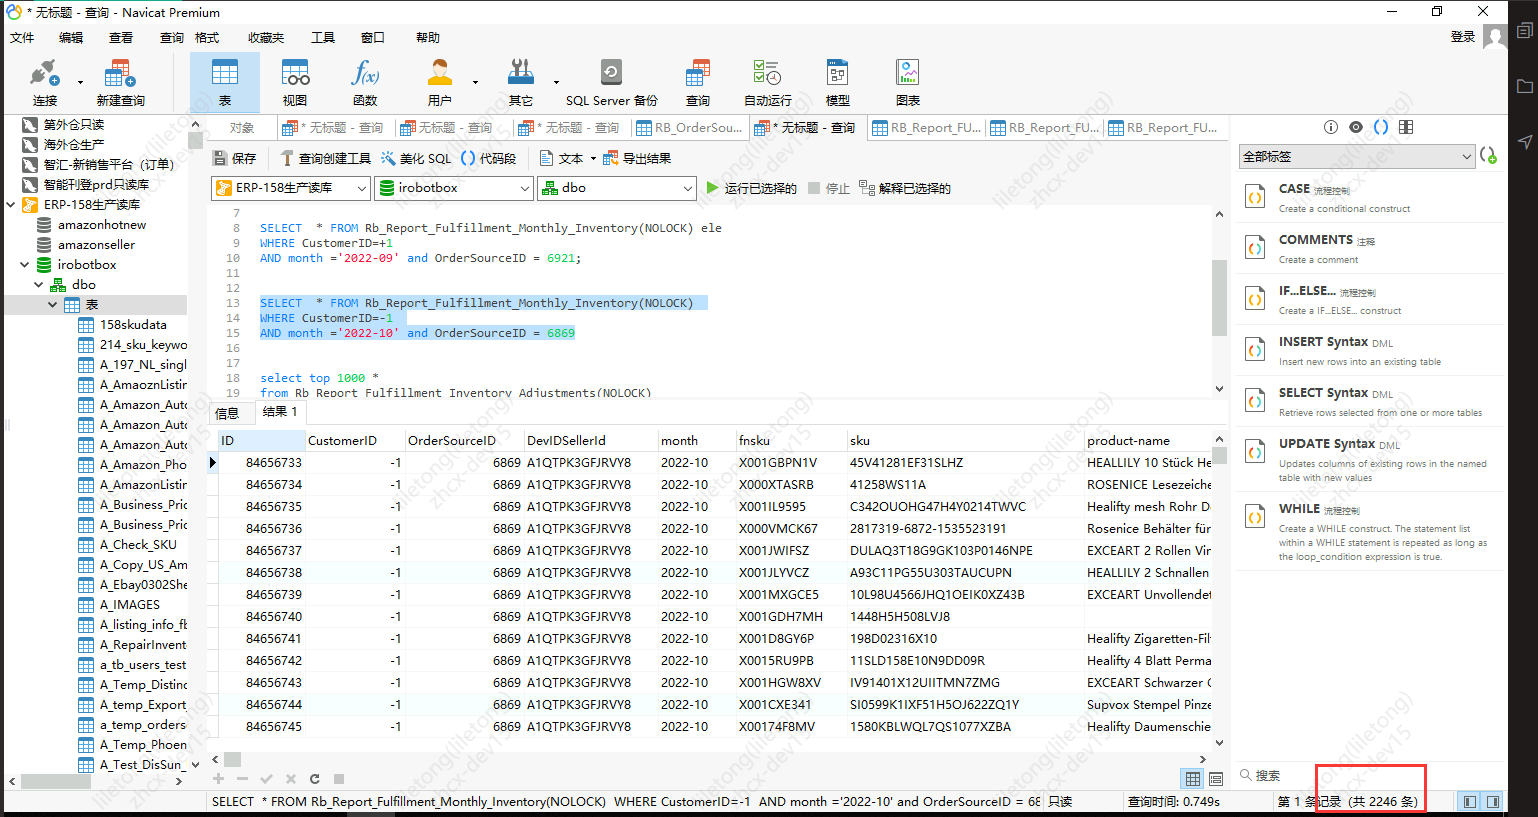Open the 其它 (Others) tools icon
Screen dimensions: 1538x817
tap(521, 82)
